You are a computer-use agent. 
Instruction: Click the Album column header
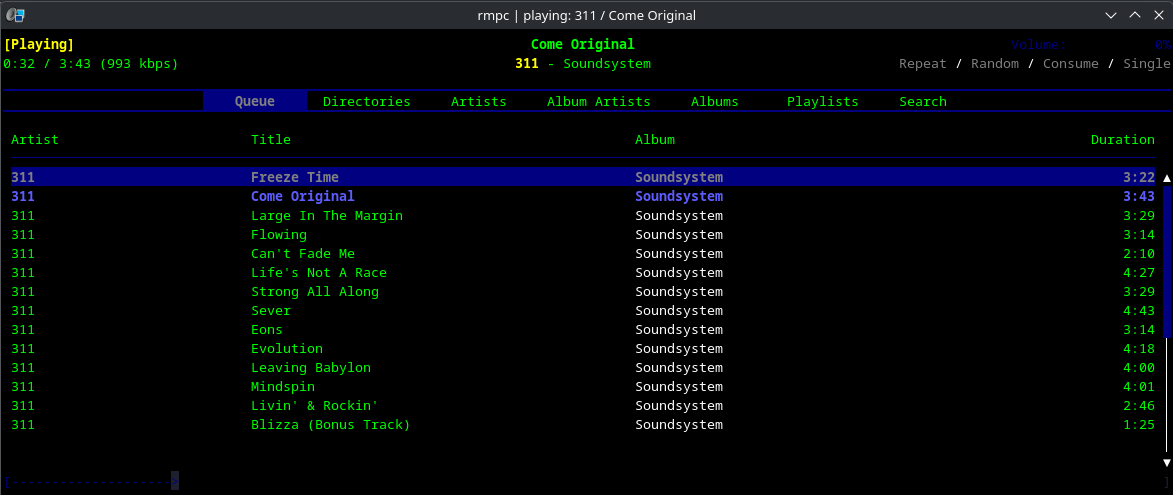click(x=655, y=140)
